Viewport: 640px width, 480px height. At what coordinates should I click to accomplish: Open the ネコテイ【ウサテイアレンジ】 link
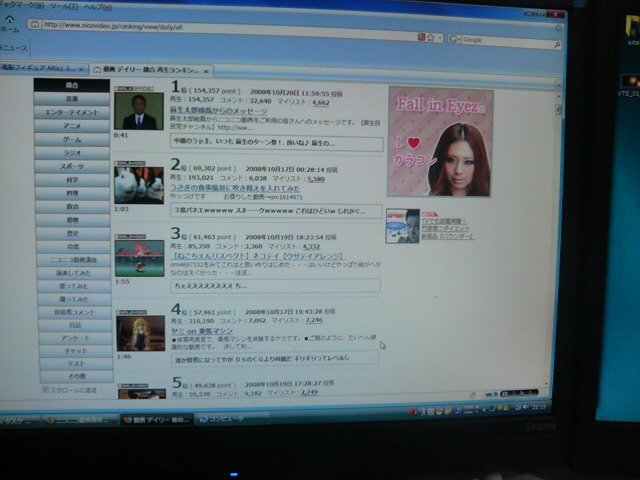[257, 256]
